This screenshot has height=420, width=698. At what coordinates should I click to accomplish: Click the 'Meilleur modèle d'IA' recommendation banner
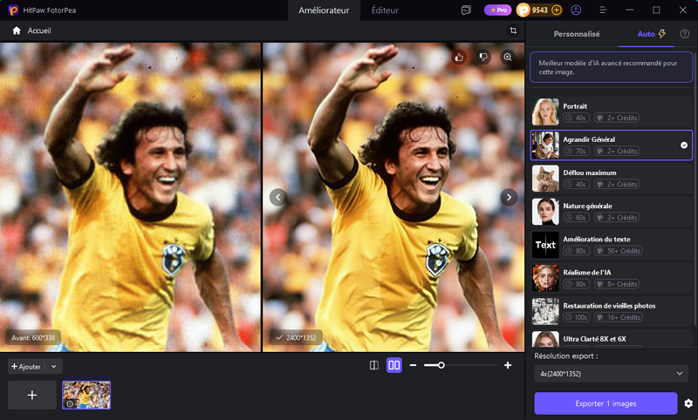pyautogui.click(x=611, y=67)
